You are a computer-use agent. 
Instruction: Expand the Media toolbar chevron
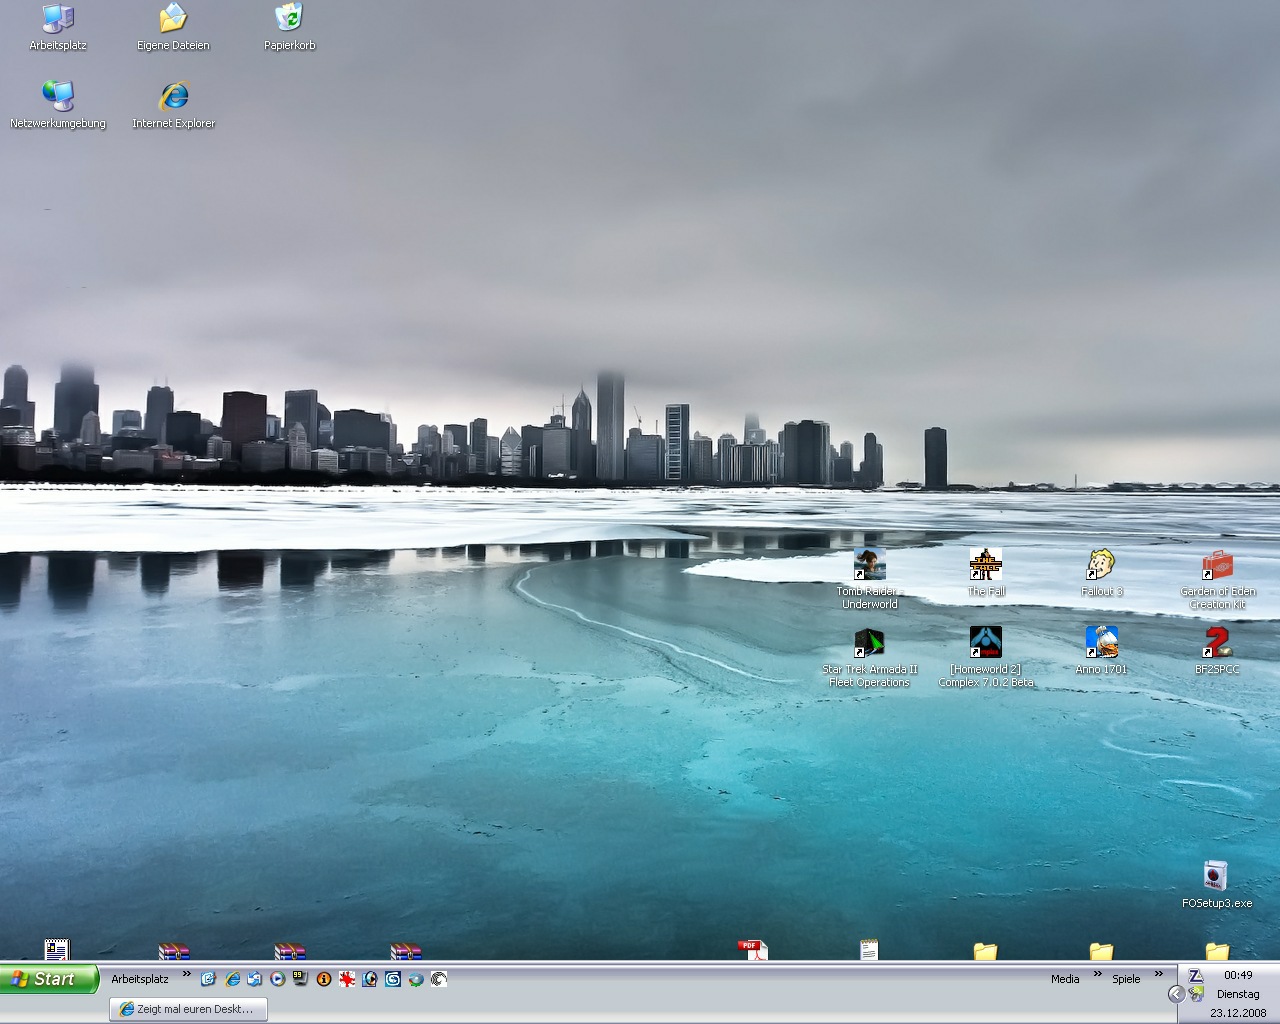[1097, 975]
